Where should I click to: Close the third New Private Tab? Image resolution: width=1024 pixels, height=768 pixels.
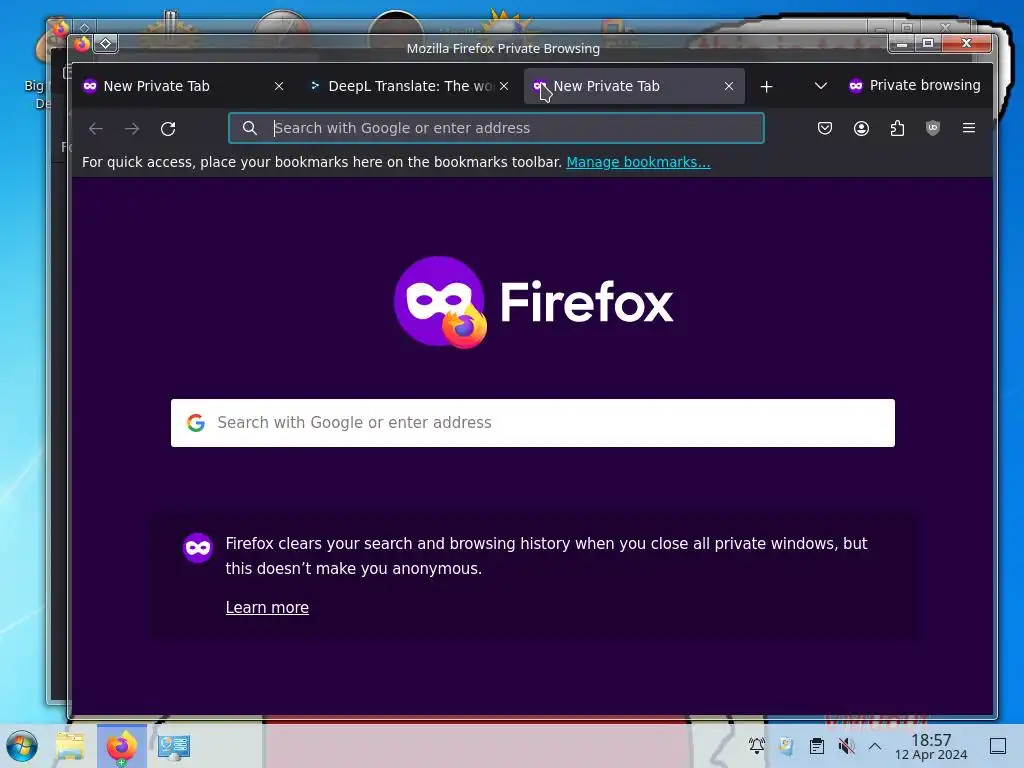tap(729, 86)
